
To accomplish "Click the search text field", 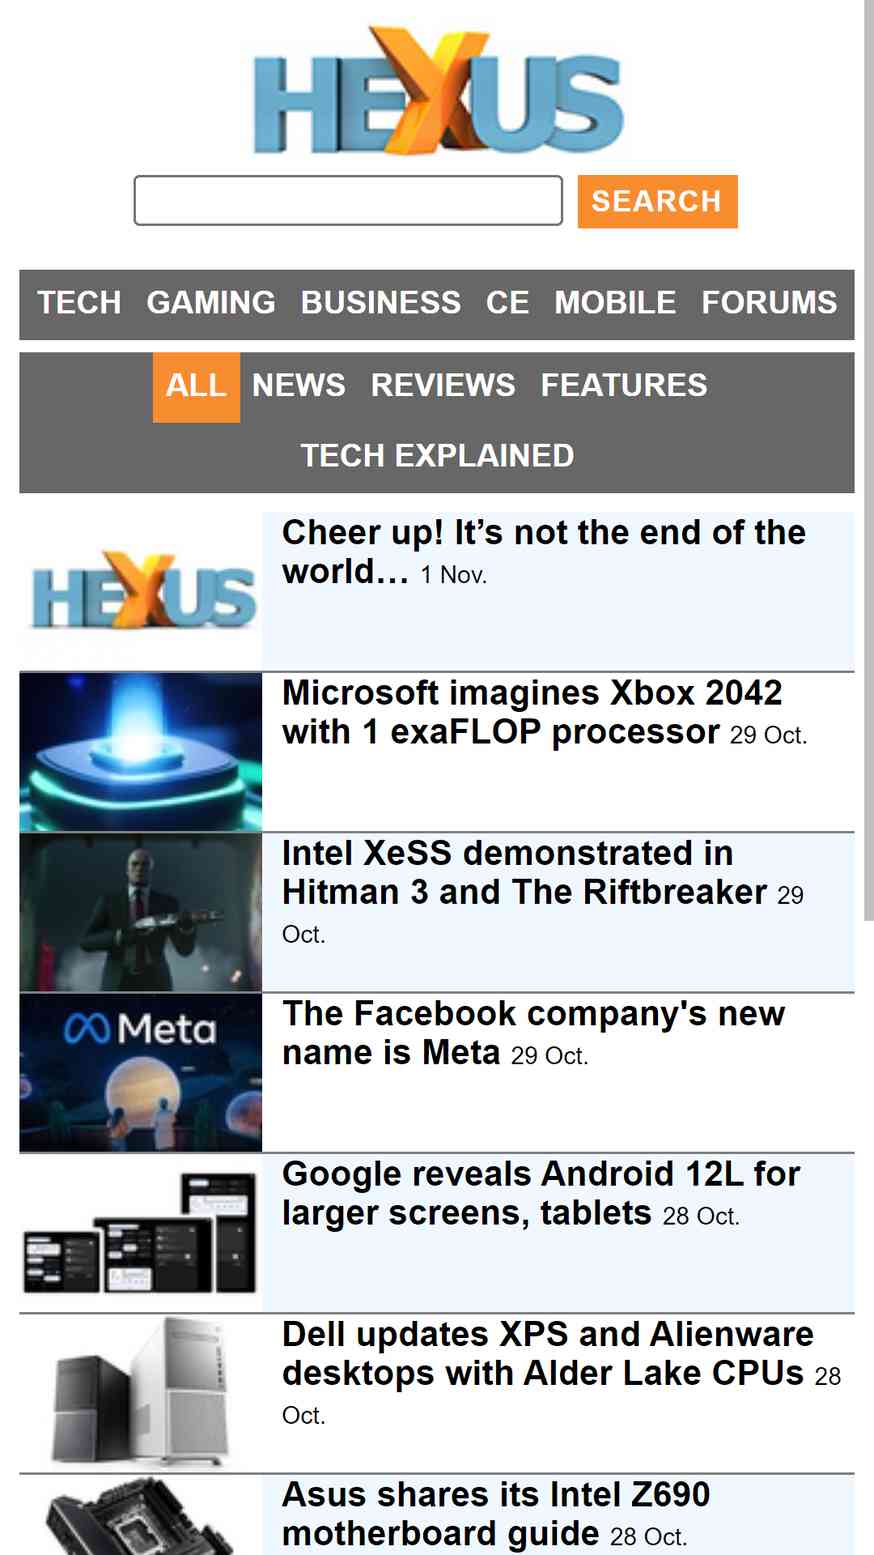I will pos(348,201).
